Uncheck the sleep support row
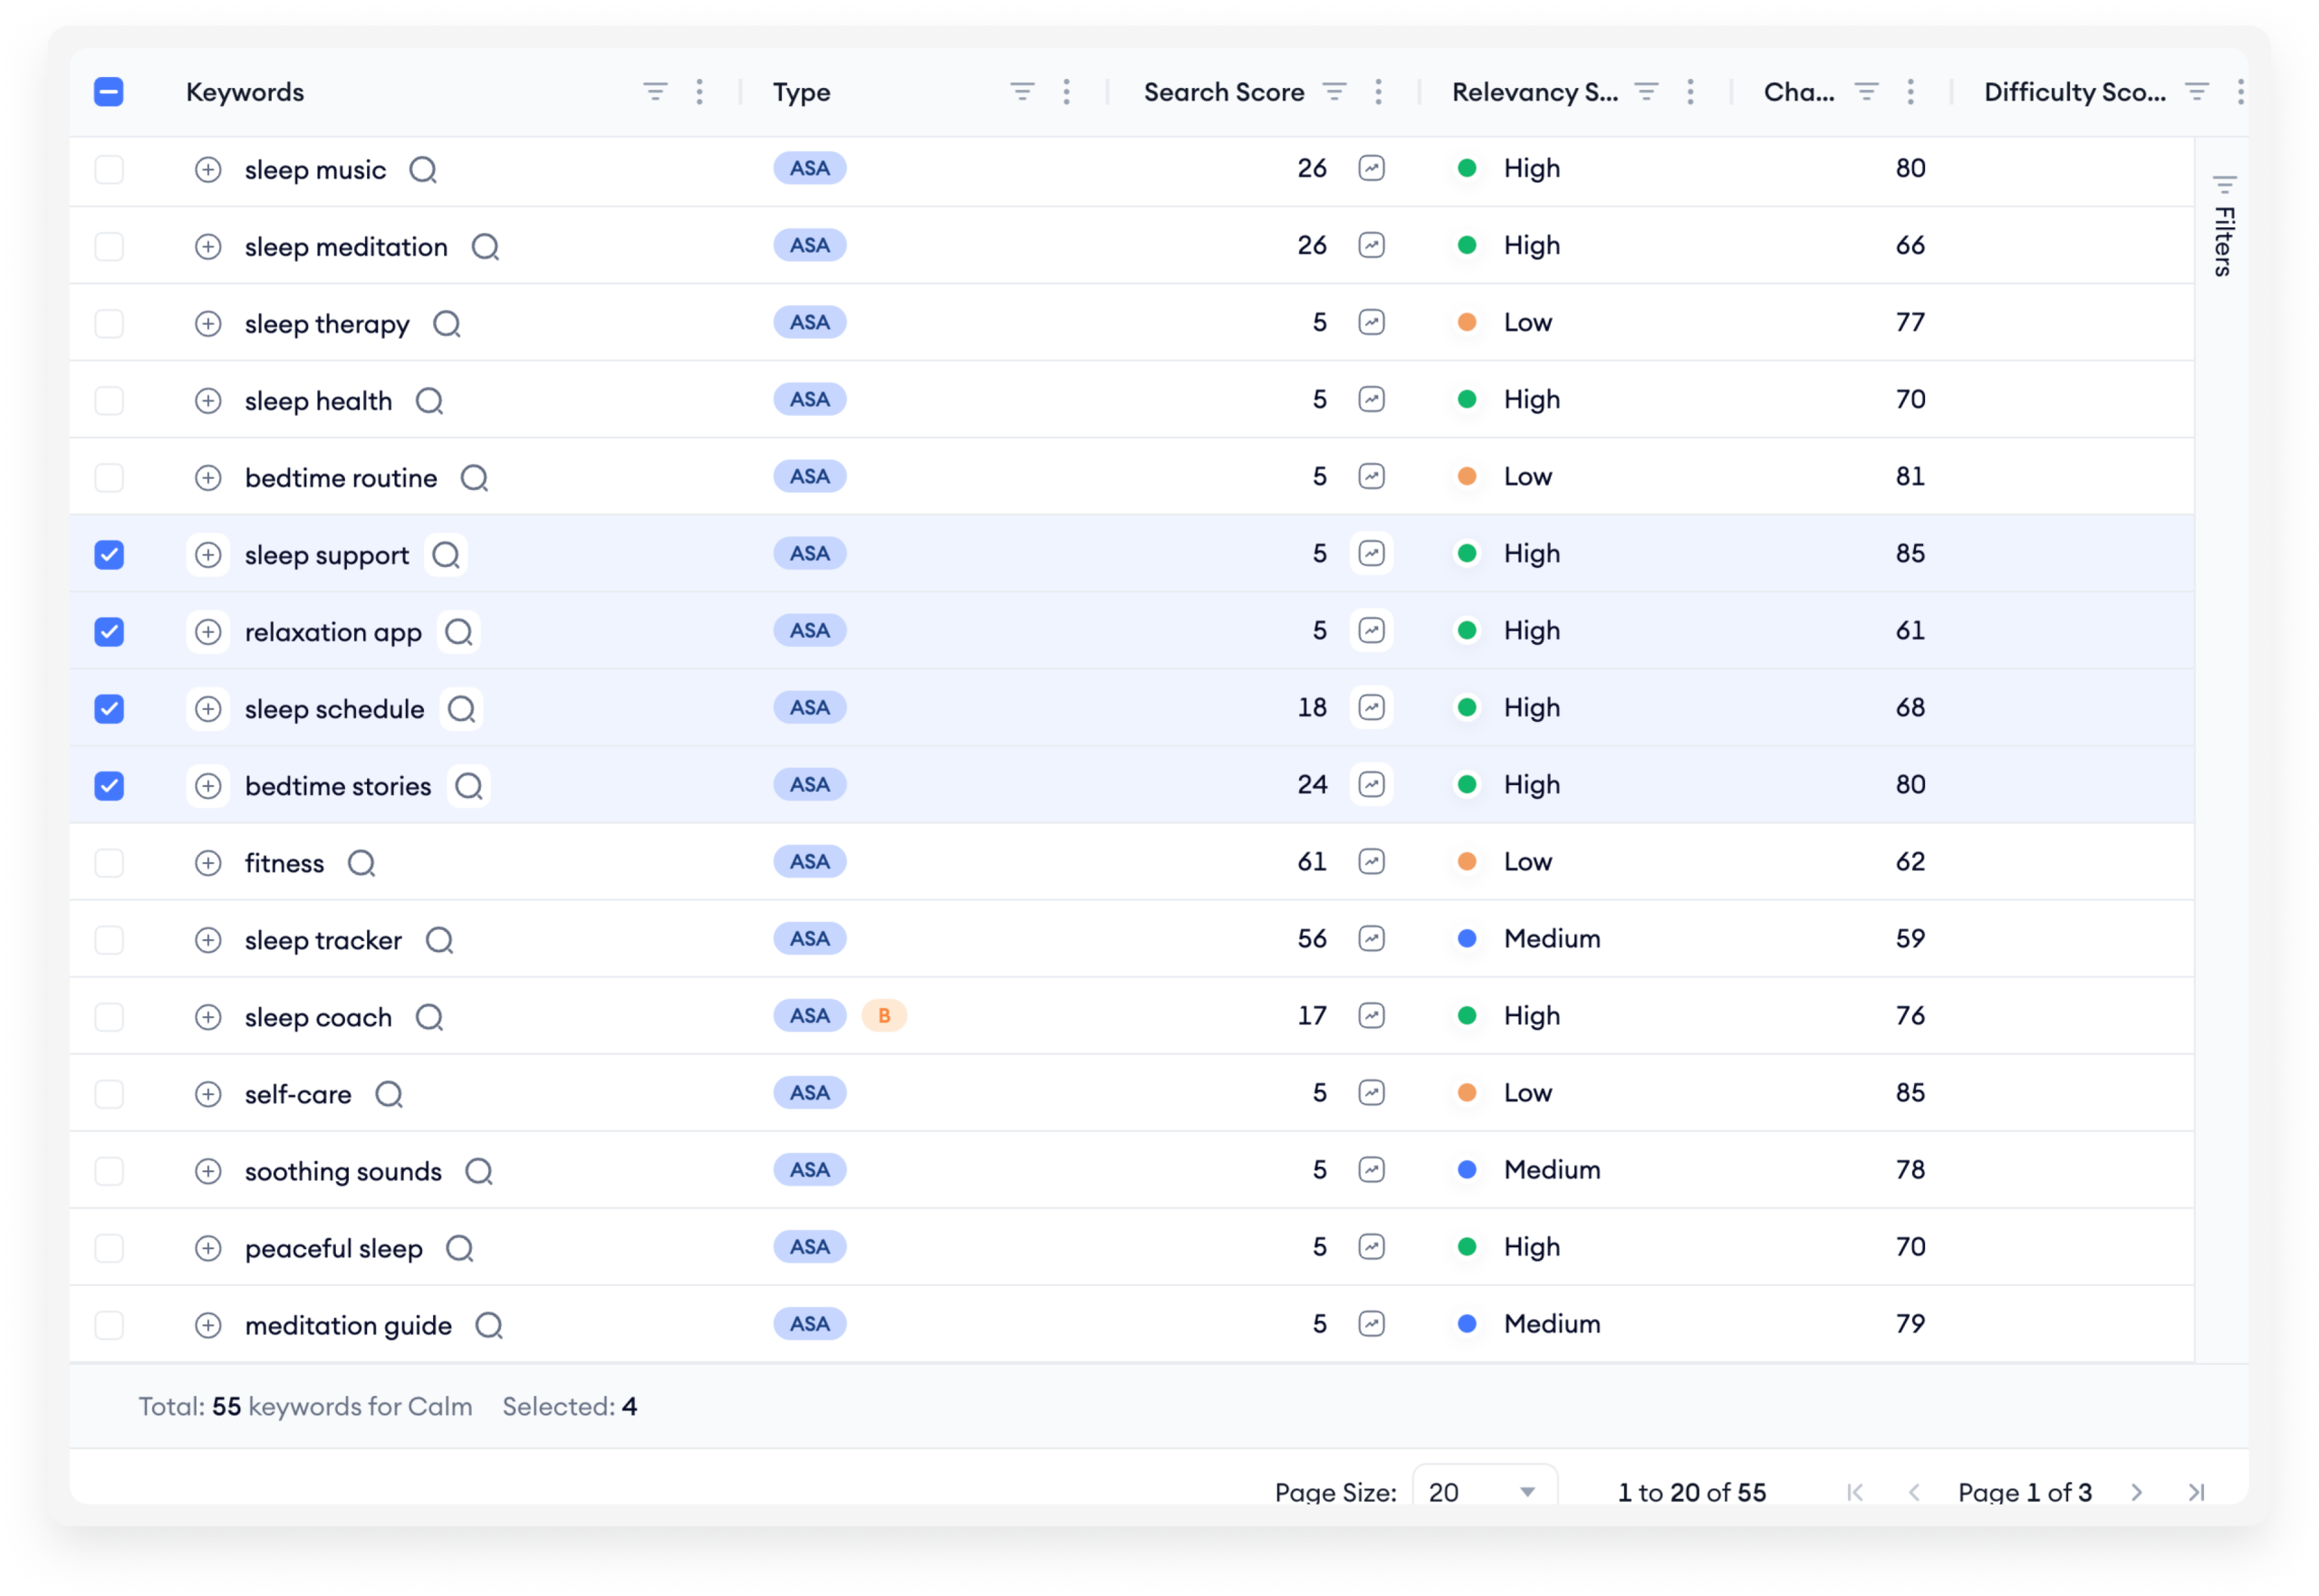 [109, 554]
